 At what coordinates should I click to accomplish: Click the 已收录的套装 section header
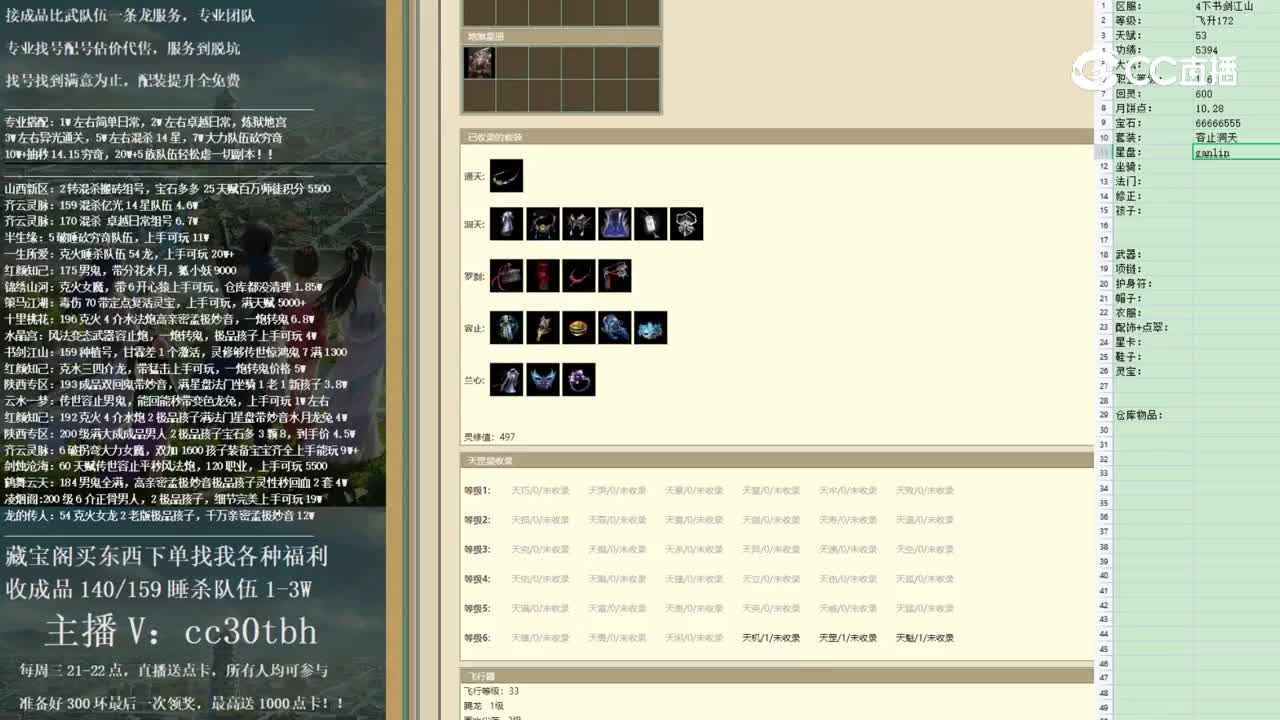tap(777, 137)
